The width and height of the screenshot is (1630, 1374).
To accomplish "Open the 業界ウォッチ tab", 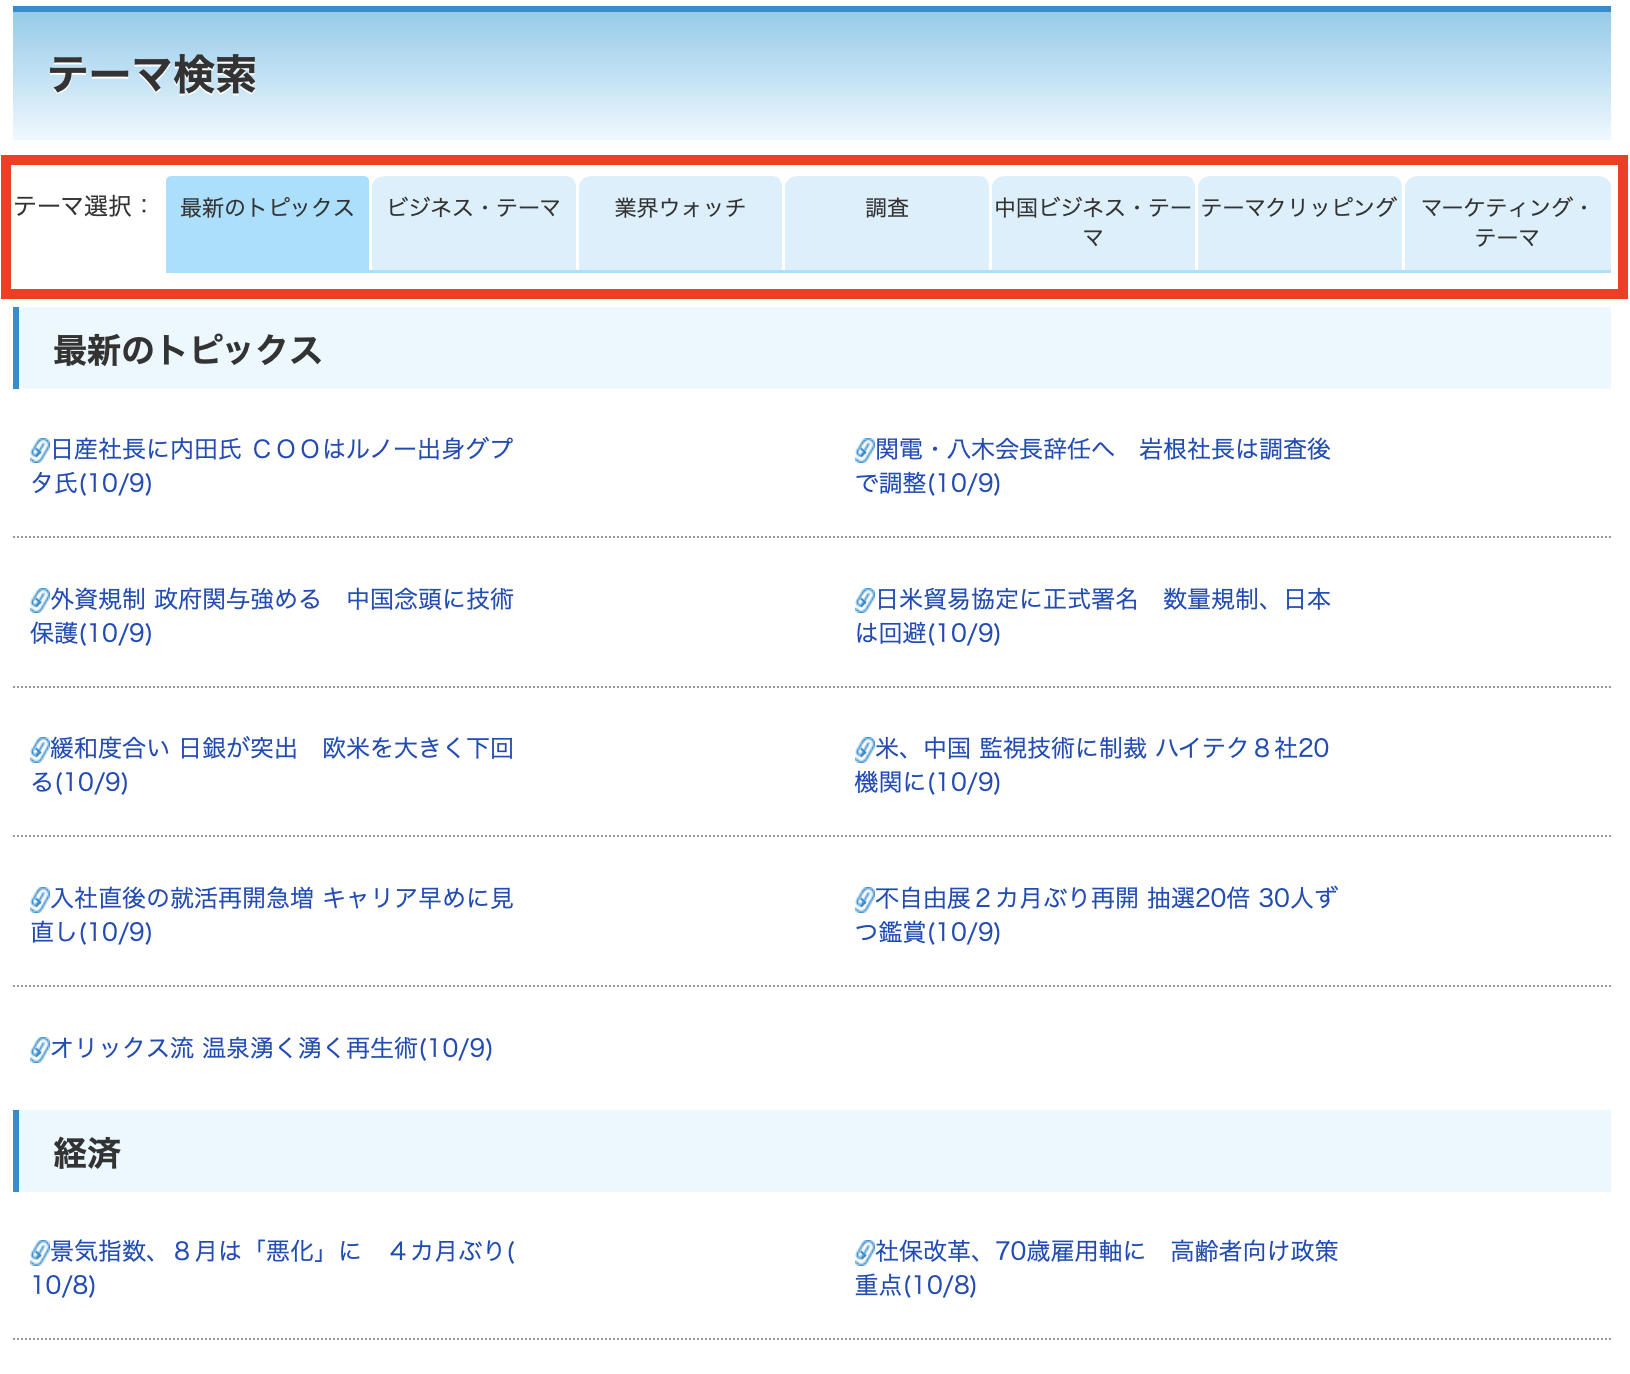I will (680, 223).
